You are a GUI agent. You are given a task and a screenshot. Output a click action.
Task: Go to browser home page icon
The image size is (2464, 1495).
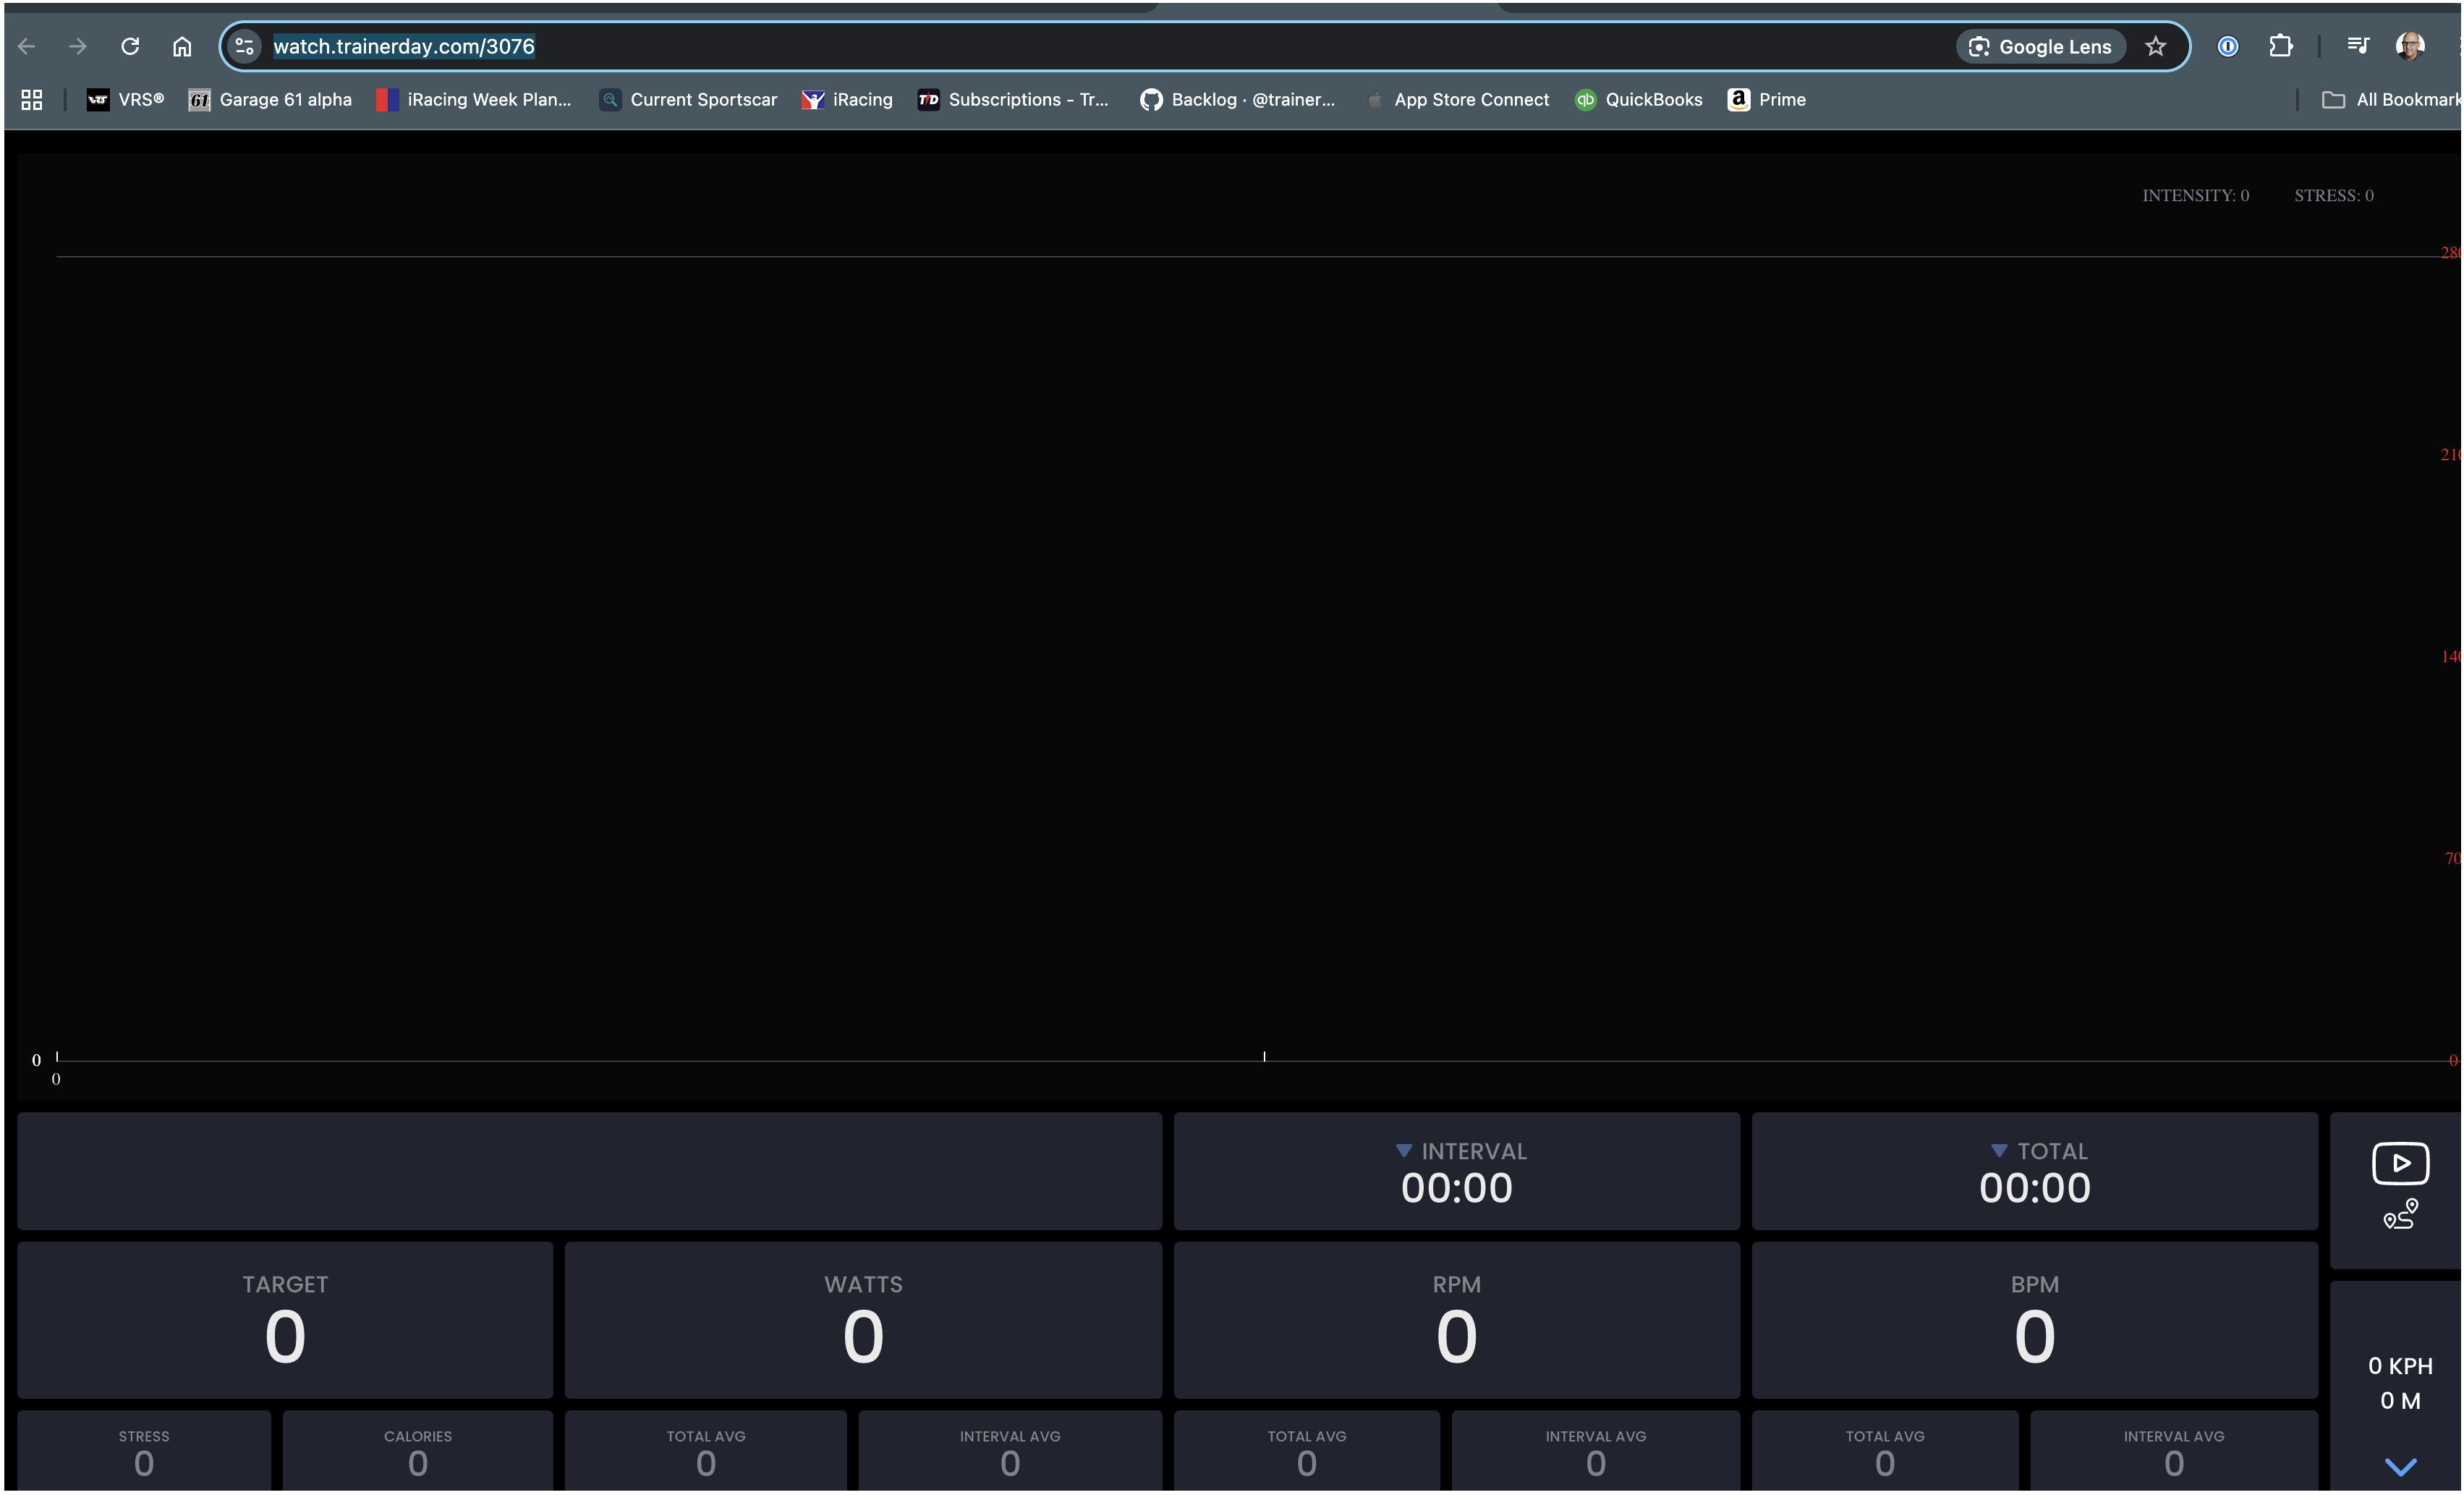tap(181, 46)
